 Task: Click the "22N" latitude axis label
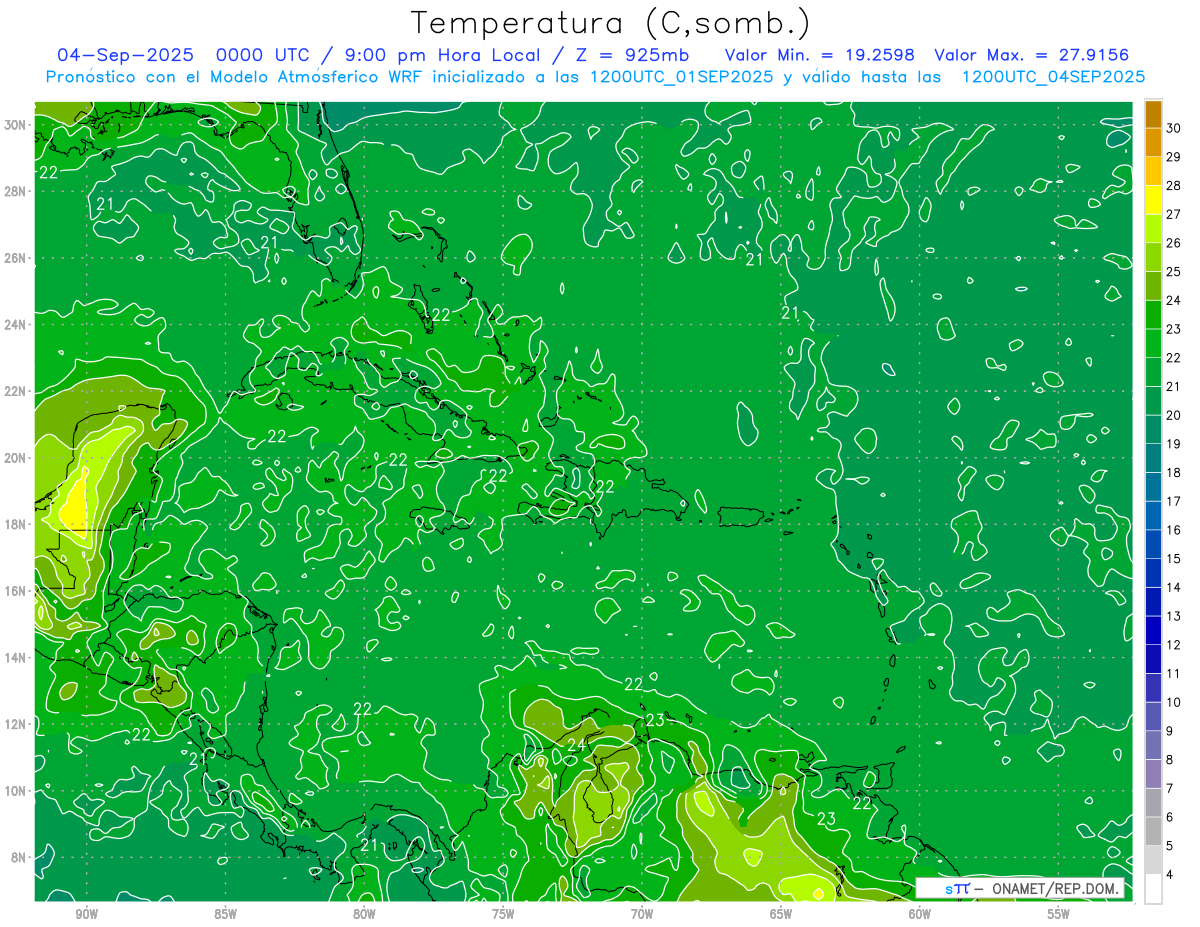15,391
